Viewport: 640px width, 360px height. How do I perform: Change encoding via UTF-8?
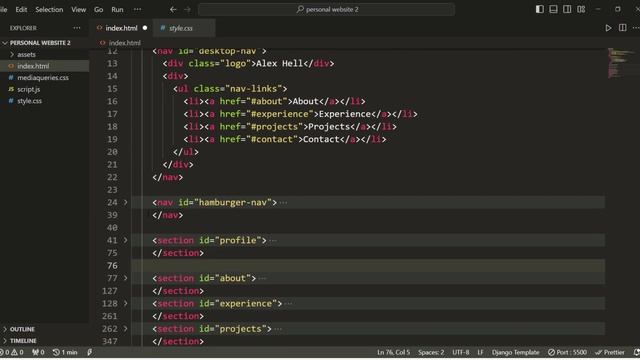tap(461, 352)
